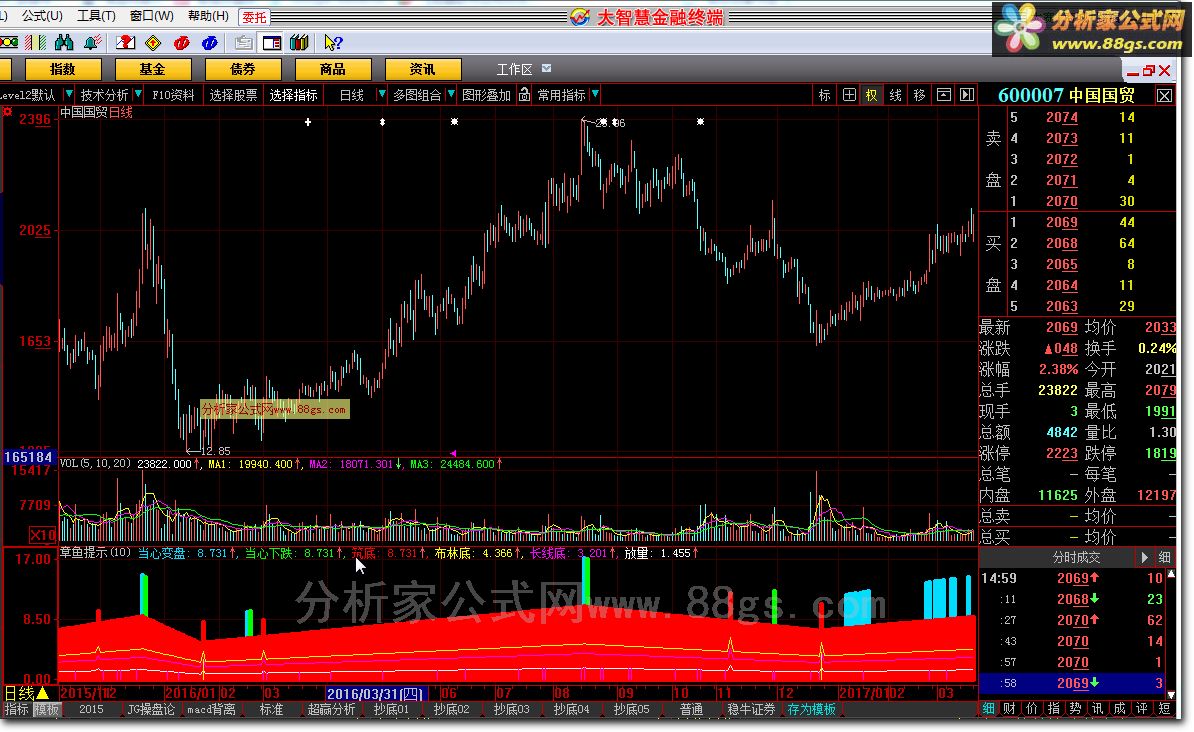Click the 14:59 trade row
1194x732 pixels.
1071,578
